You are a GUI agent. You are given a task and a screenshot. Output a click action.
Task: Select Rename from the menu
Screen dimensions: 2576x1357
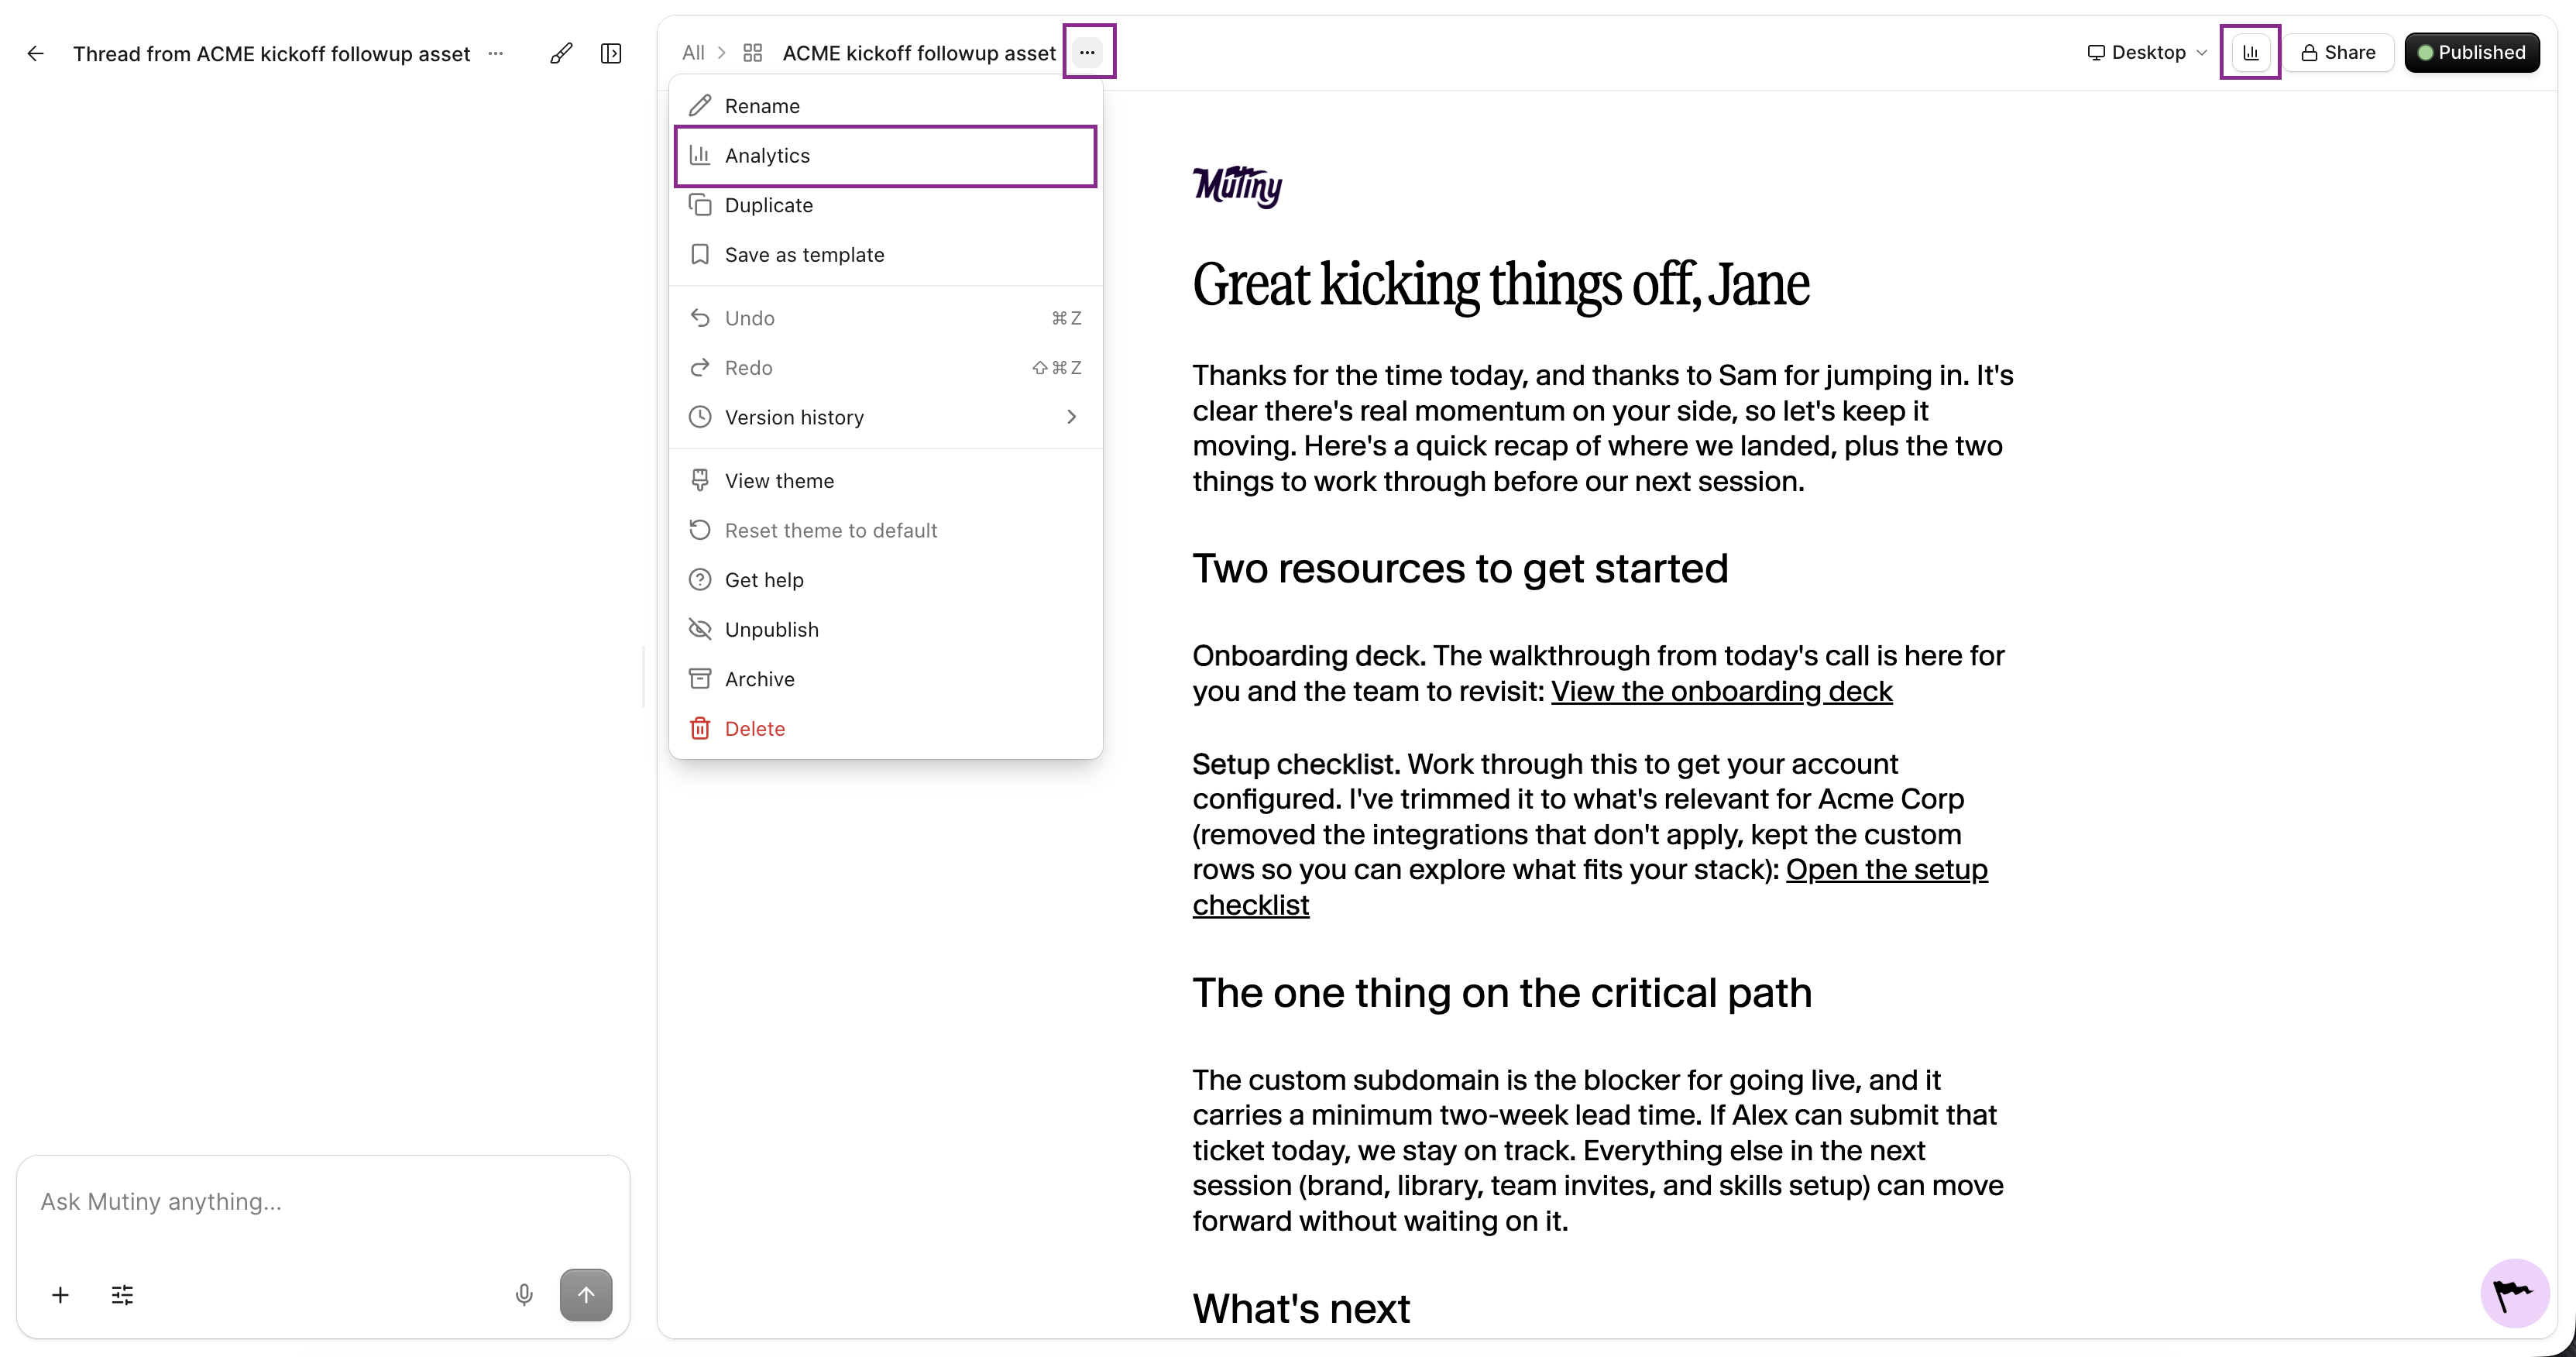click(x=886, y=106)
